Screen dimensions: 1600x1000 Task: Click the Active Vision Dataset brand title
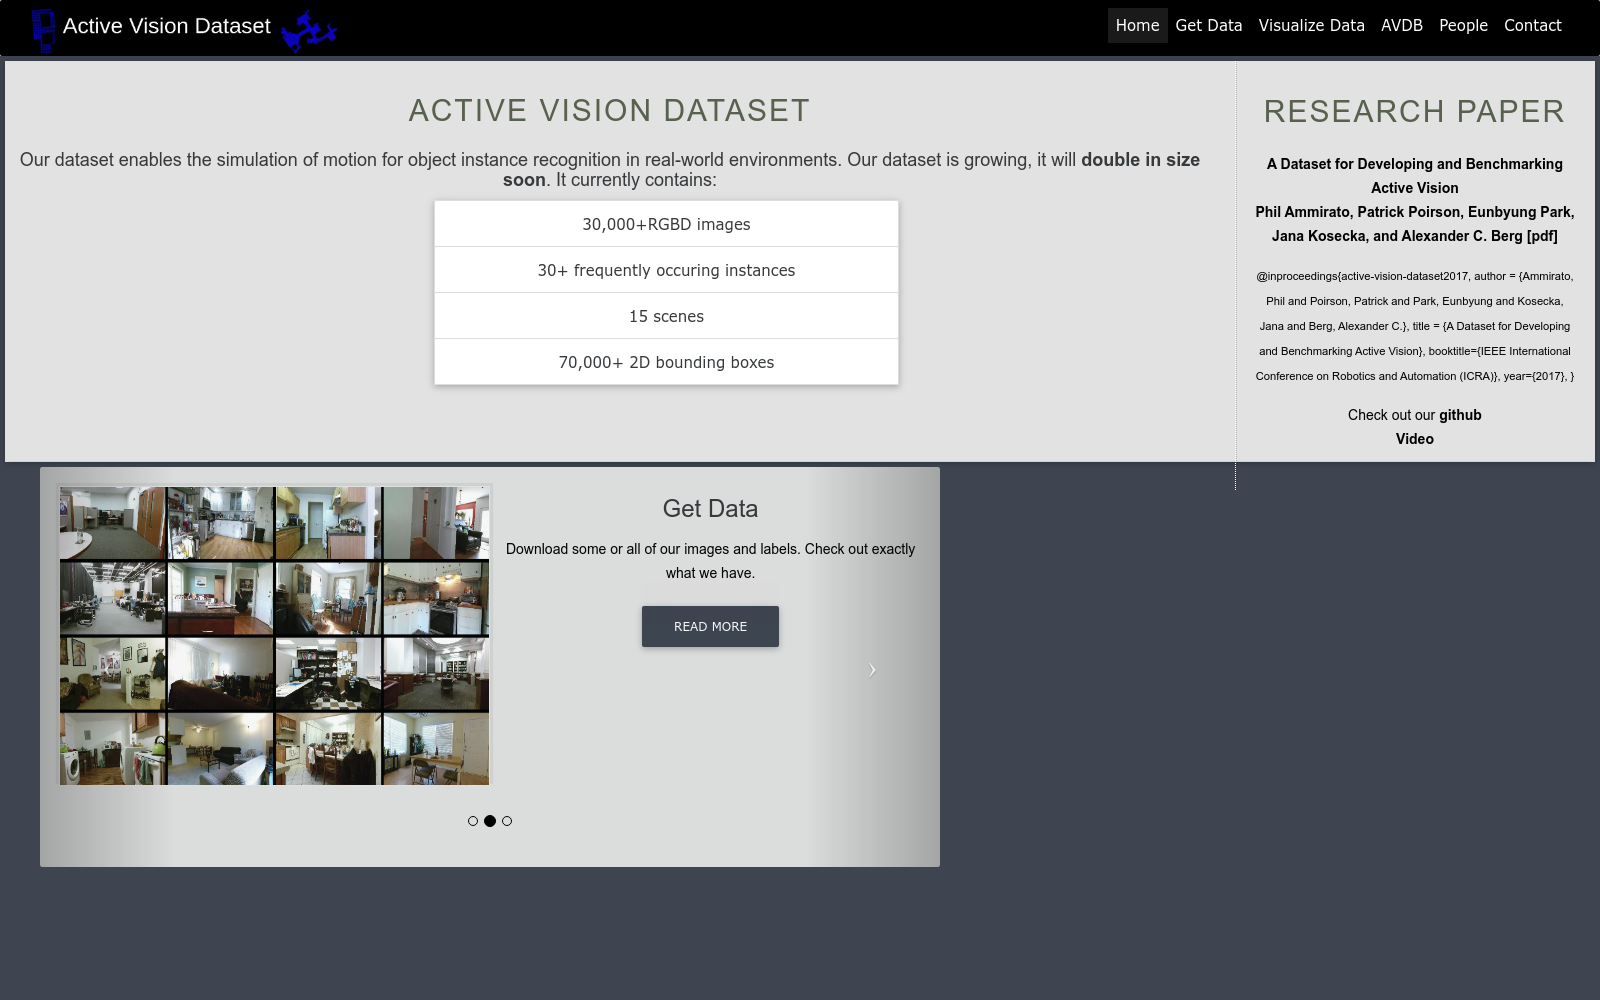[x=167, y=26]
